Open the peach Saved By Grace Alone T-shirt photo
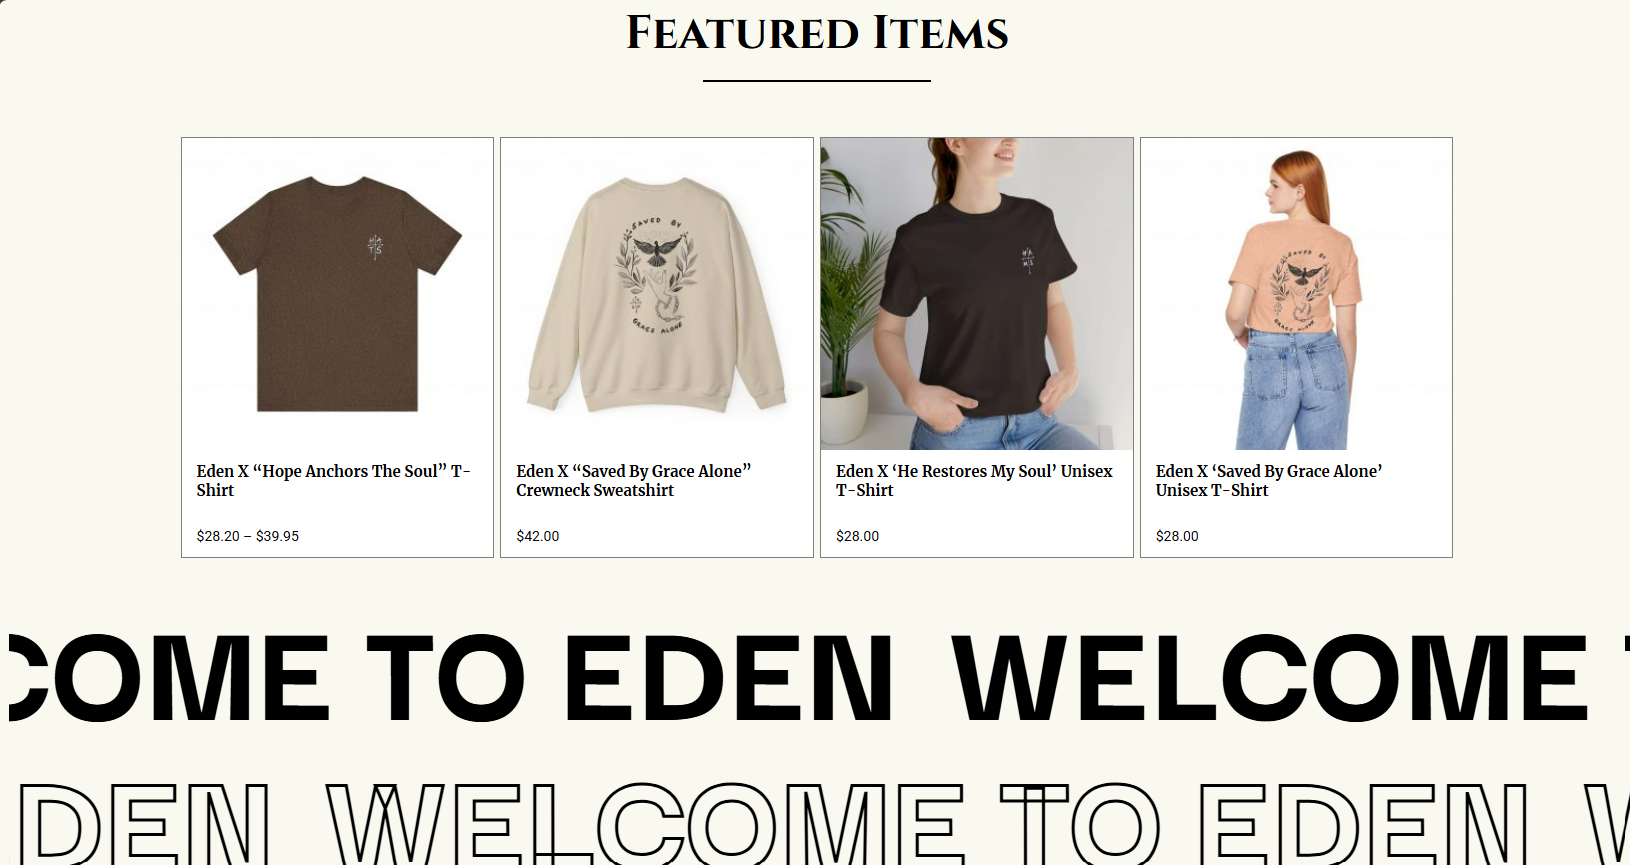This screenshot has width=1630, height=865. pos(1296,294)
